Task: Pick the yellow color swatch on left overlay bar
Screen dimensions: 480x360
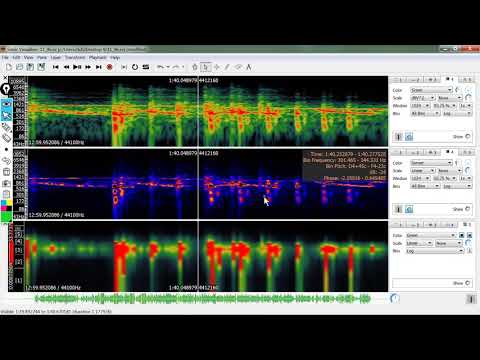Action: (9, 203)
